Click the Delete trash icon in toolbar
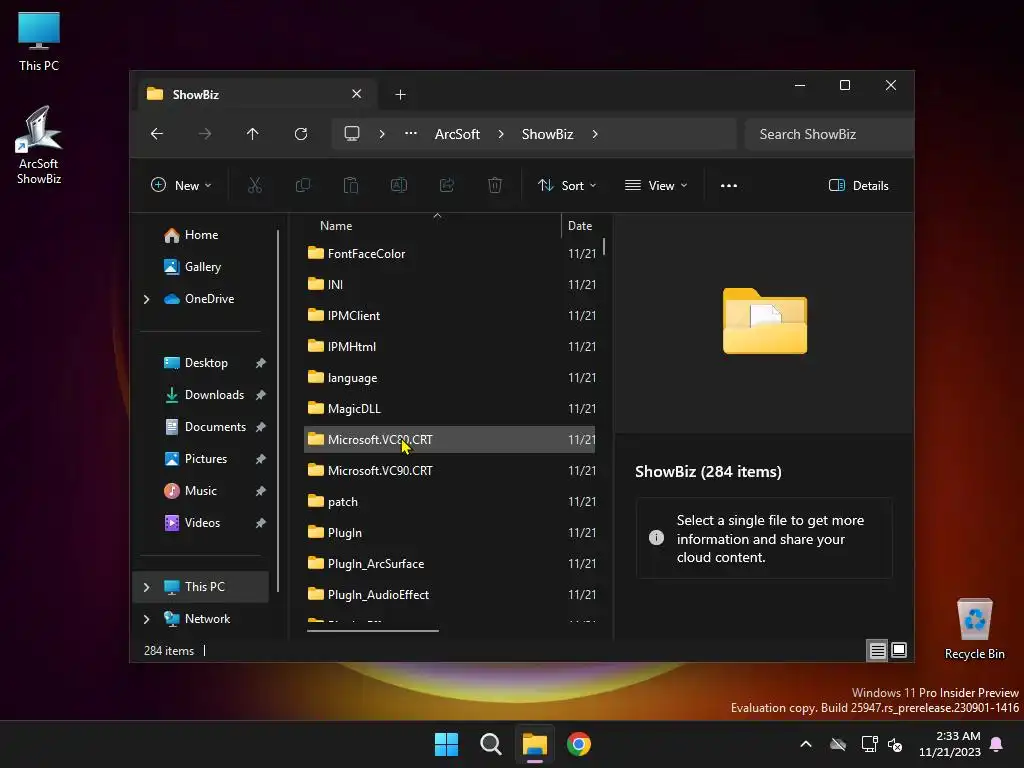Viewport: 1024px width, 768px height. [x=495, y=185]
